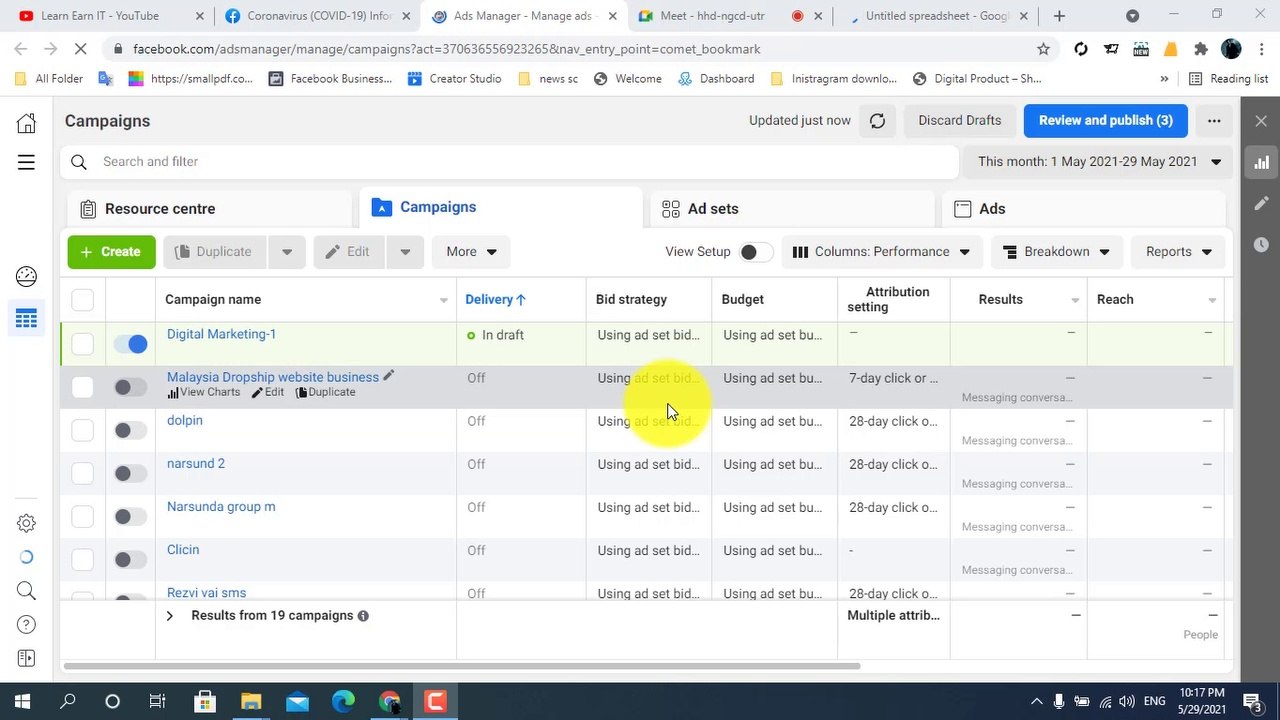Open the date range dropdown for this month
Image resolution: width=1280 pixels, height=720 pixels.
coord(1098,162)
